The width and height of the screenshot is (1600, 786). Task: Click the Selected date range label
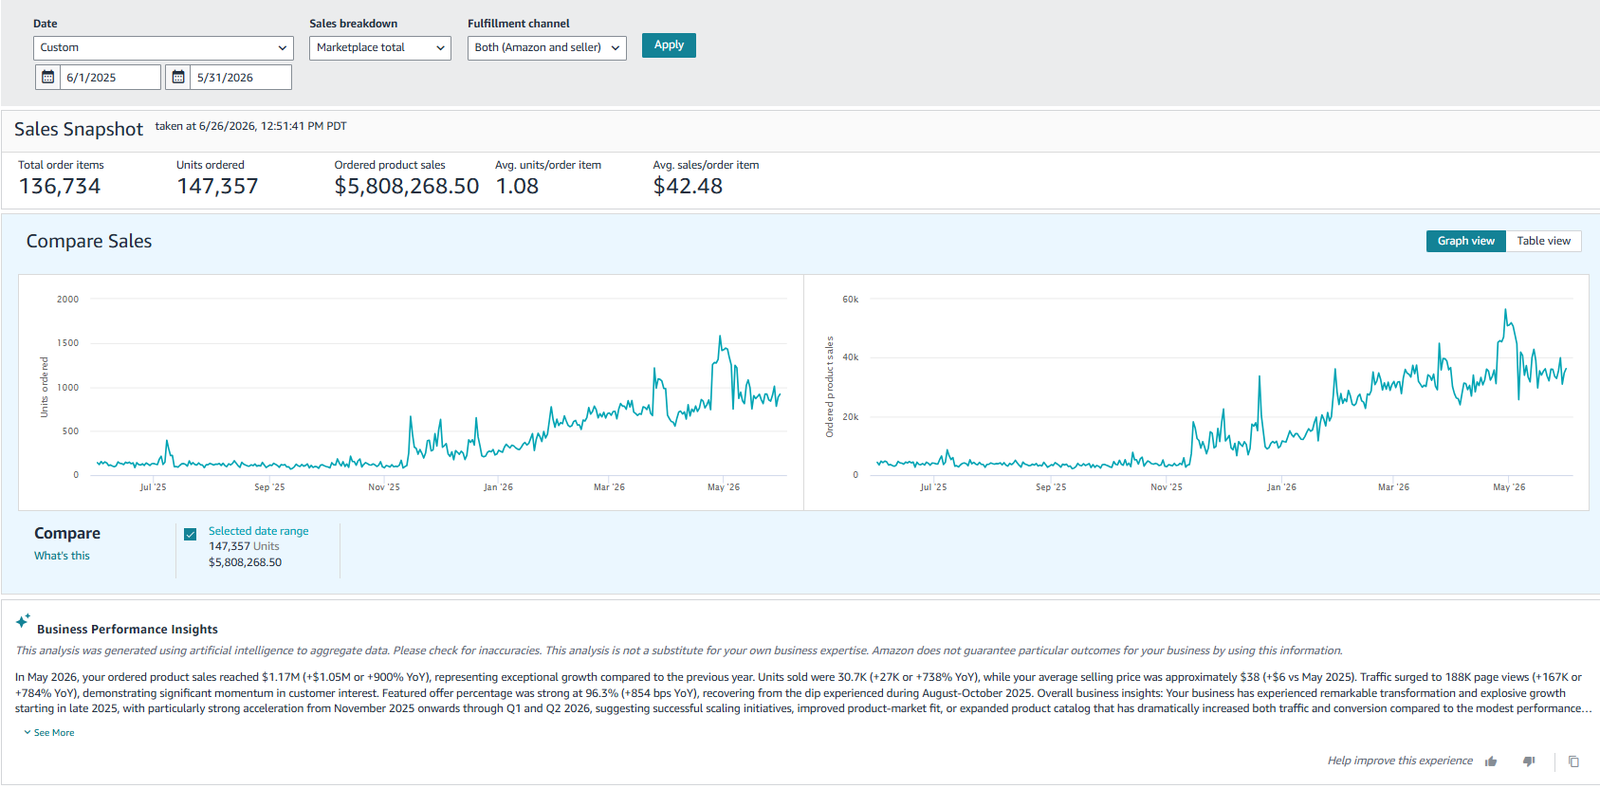(258, 531)
